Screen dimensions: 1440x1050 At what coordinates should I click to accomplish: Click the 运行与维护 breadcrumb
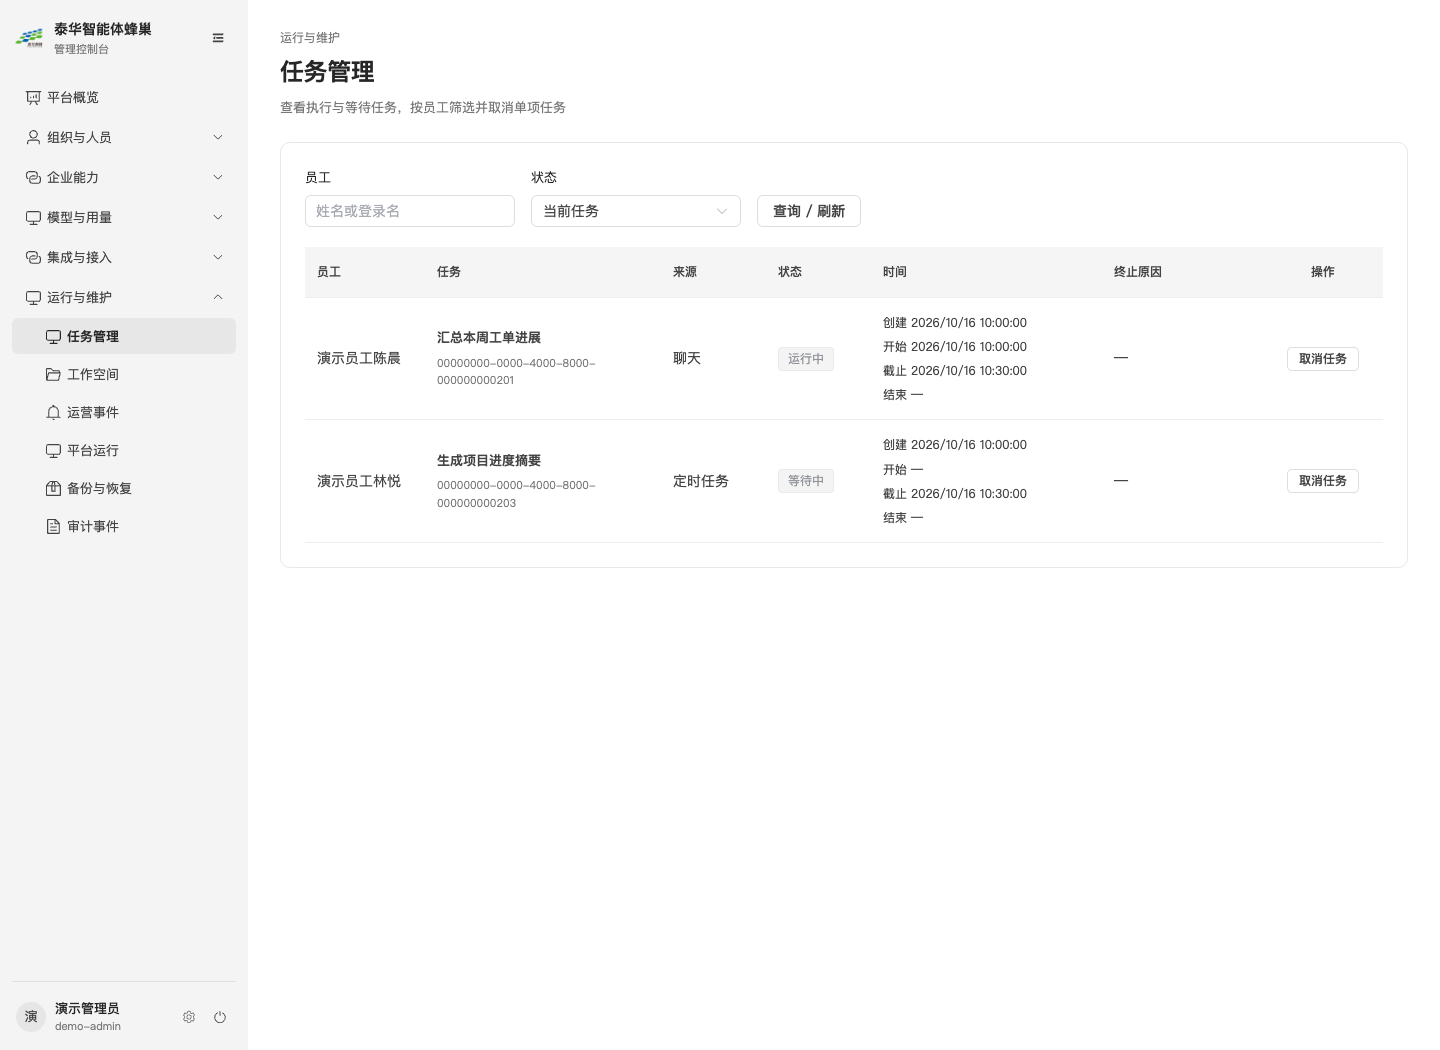(x=310, y=37)
